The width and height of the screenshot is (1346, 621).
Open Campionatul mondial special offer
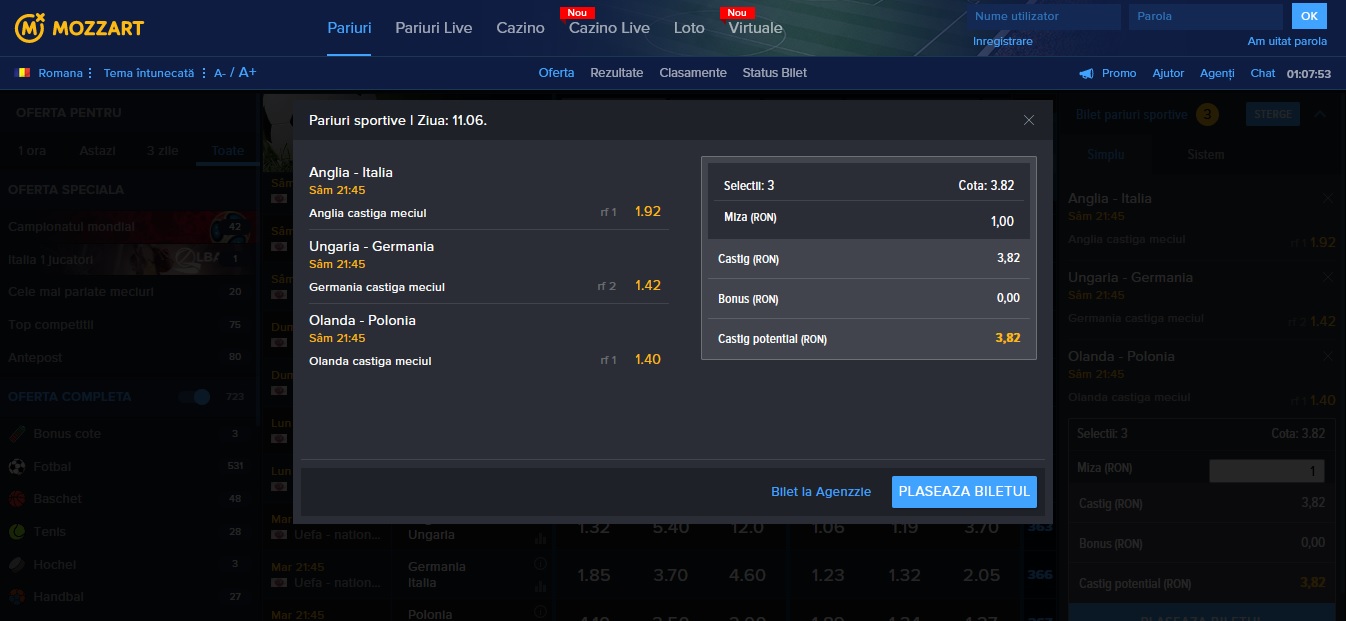128,227
